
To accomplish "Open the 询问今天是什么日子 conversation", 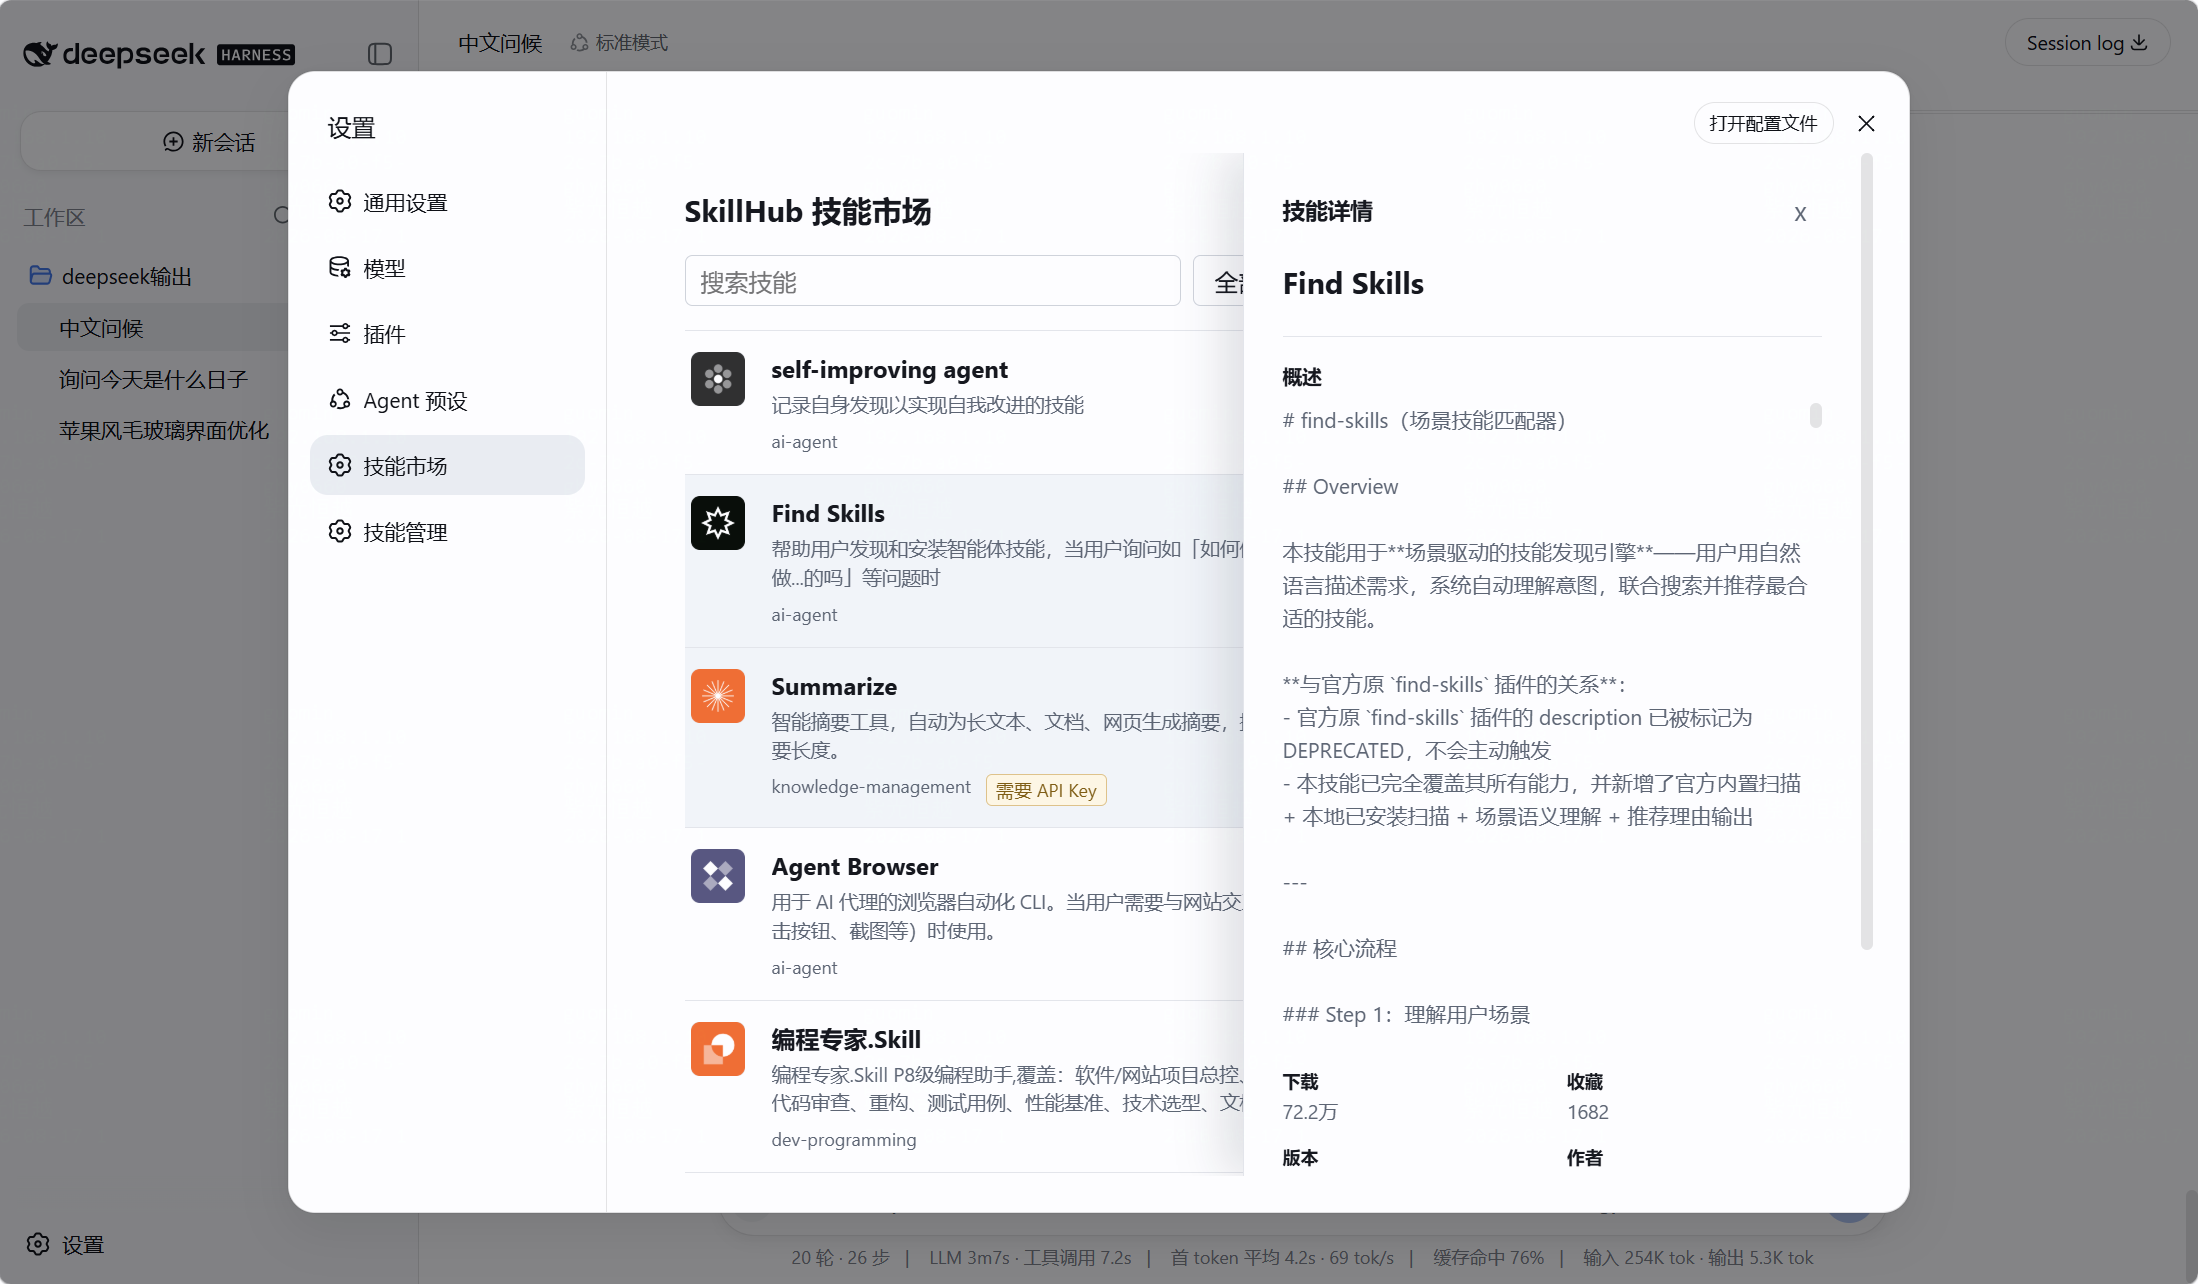I will click(x=153, y=379).
